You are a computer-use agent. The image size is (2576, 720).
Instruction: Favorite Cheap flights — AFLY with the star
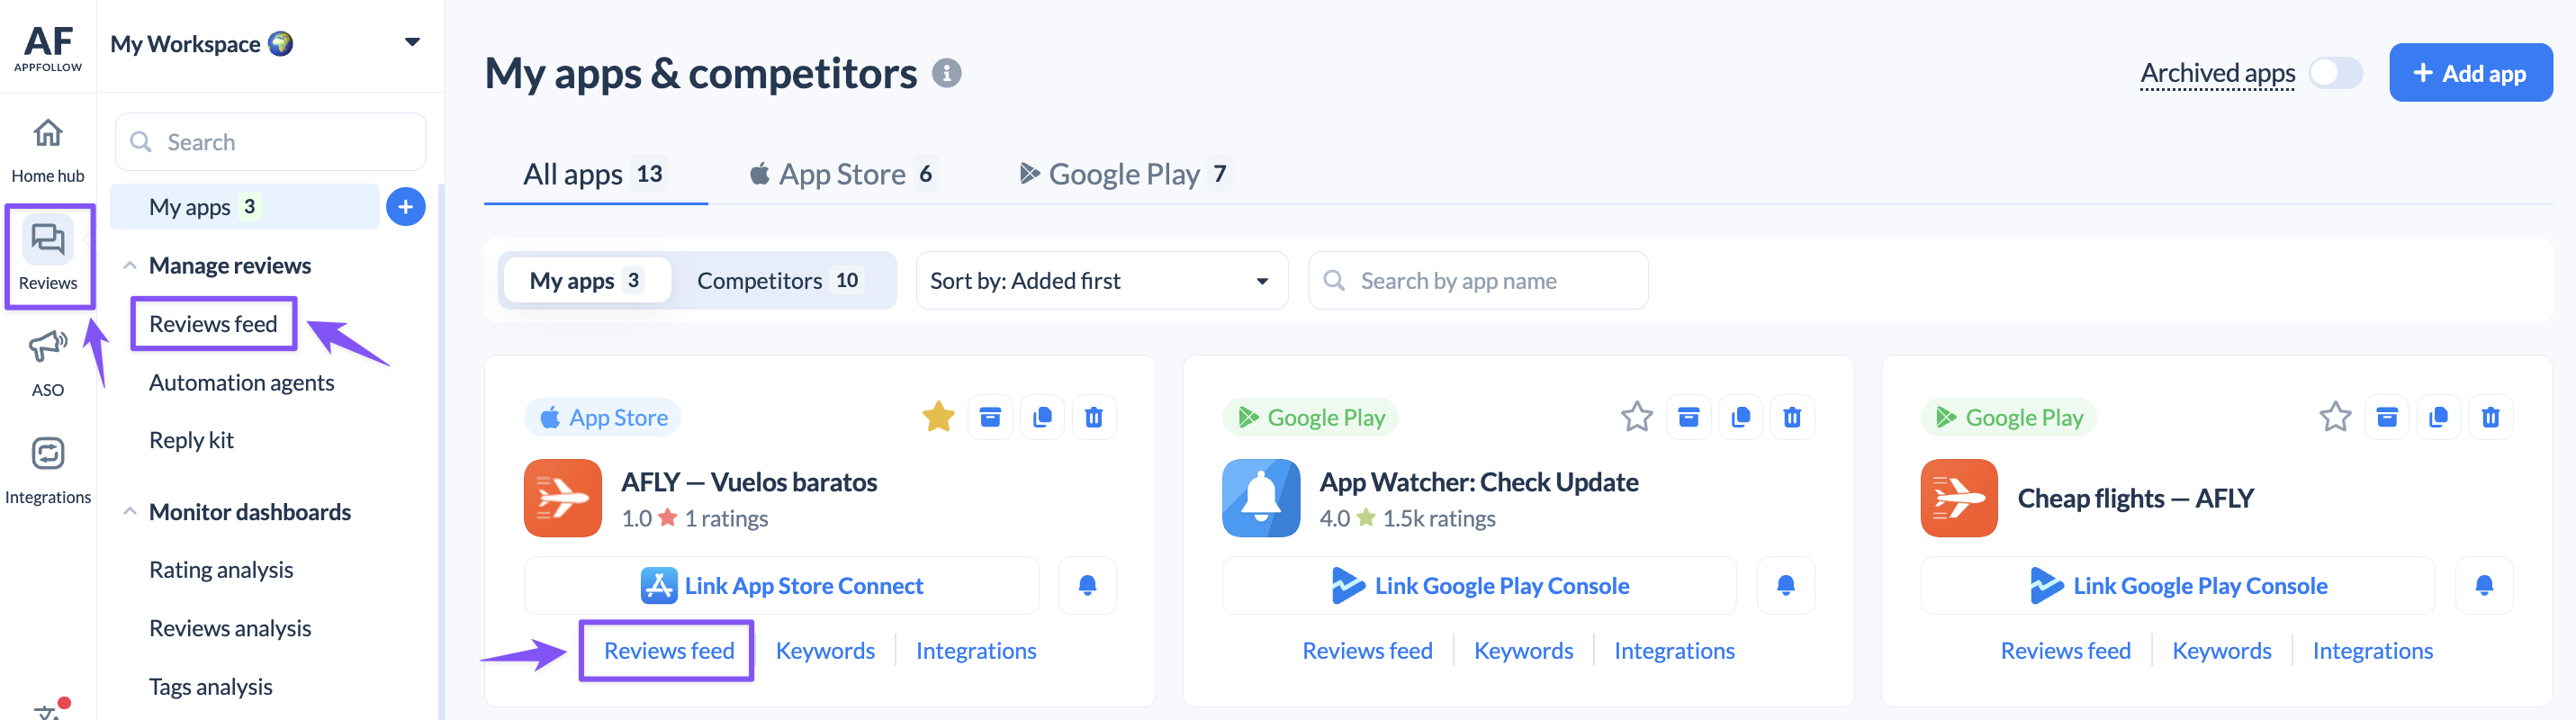tap(2335, 417)
